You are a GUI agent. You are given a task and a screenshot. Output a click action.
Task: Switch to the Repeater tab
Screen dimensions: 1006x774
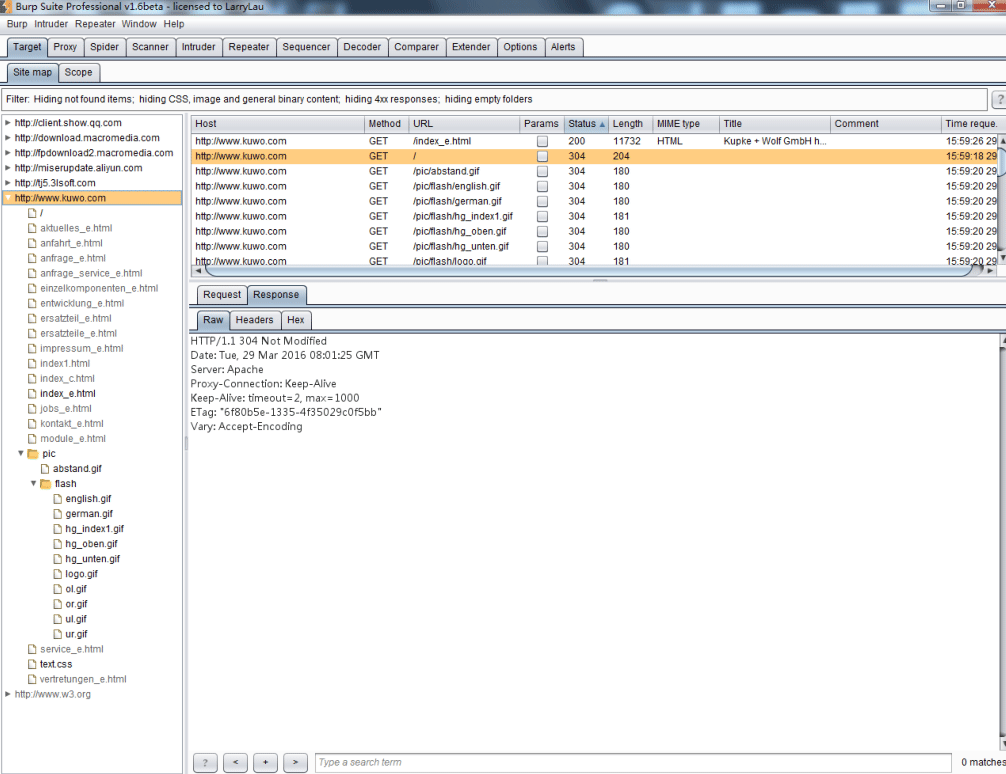pos(248,47)
